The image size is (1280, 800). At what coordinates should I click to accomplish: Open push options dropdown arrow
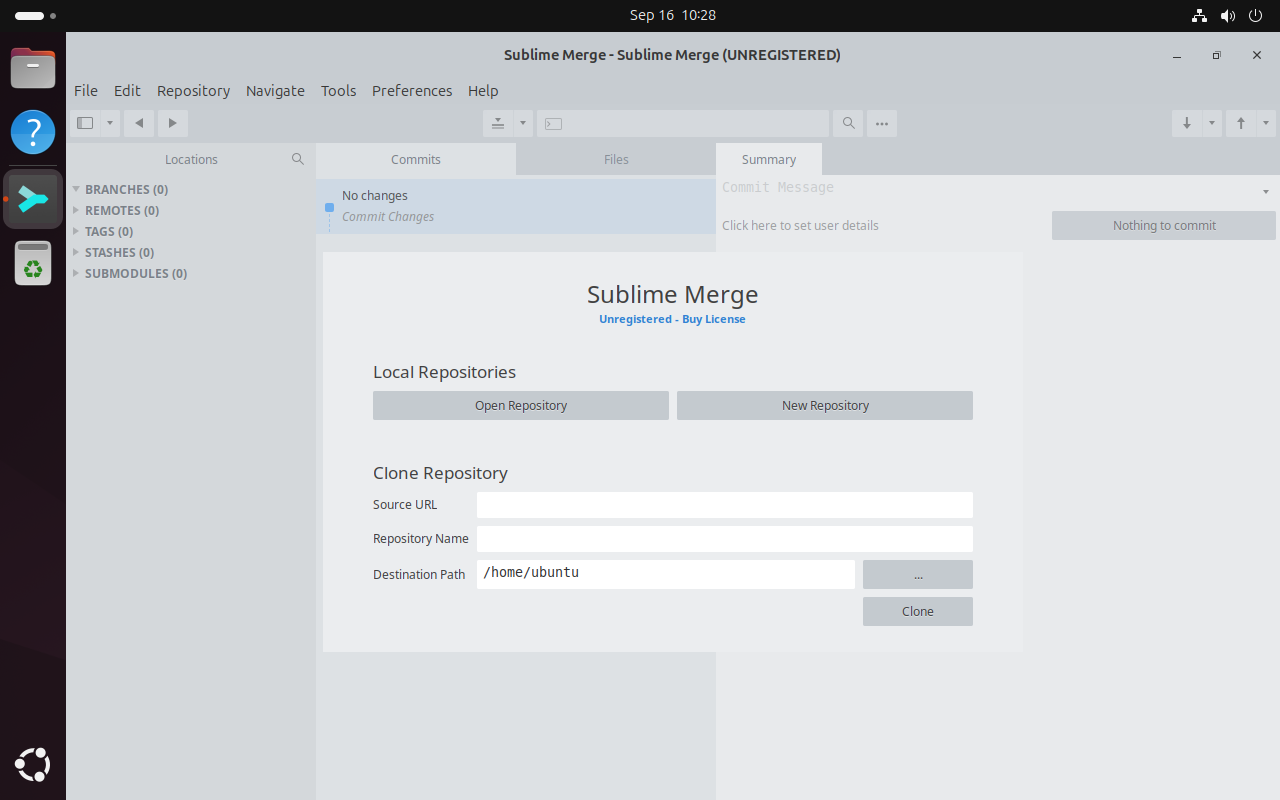click(1266, 123)
